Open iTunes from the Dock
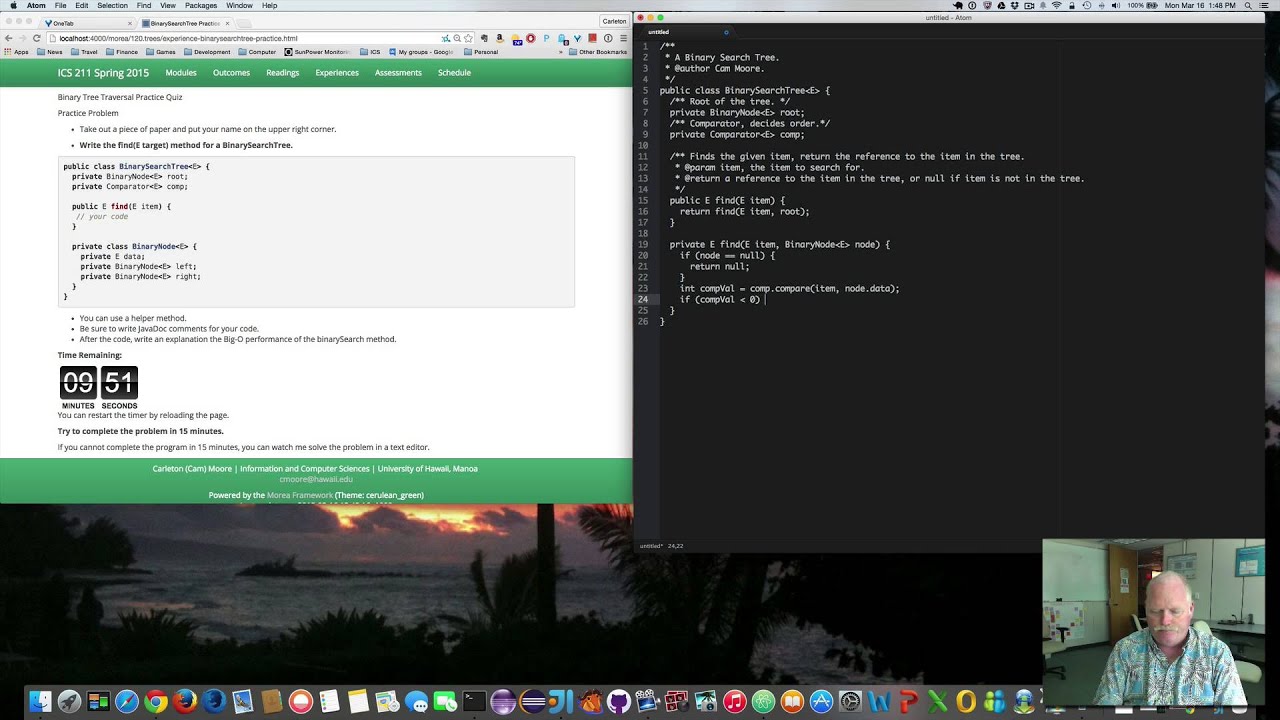The width and height of the screenshot is (1280, 720). pos(734,702)
